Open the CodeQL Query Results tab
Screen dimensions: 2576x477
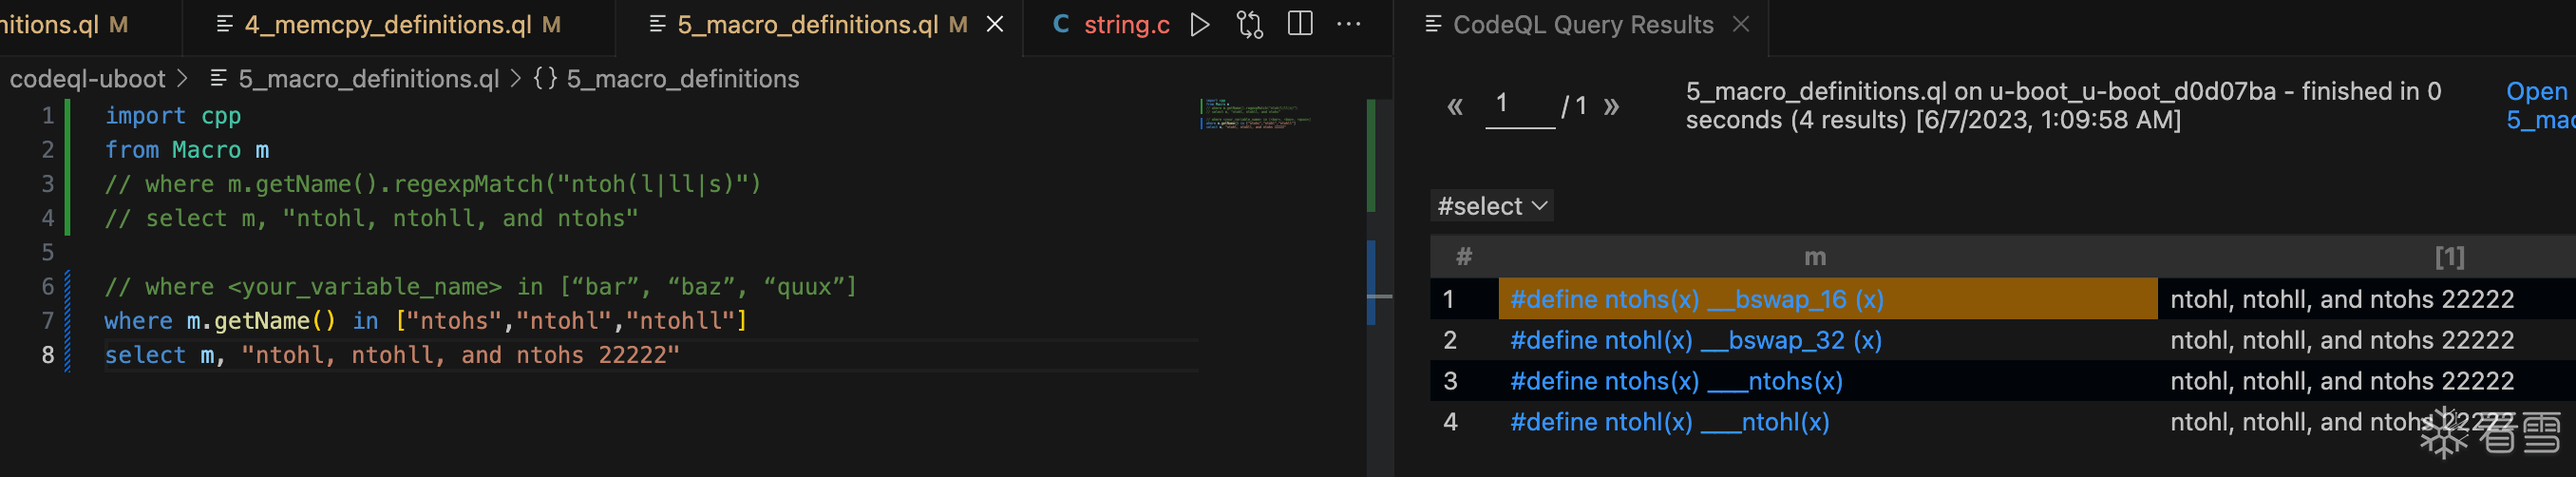click(1582, 24)
